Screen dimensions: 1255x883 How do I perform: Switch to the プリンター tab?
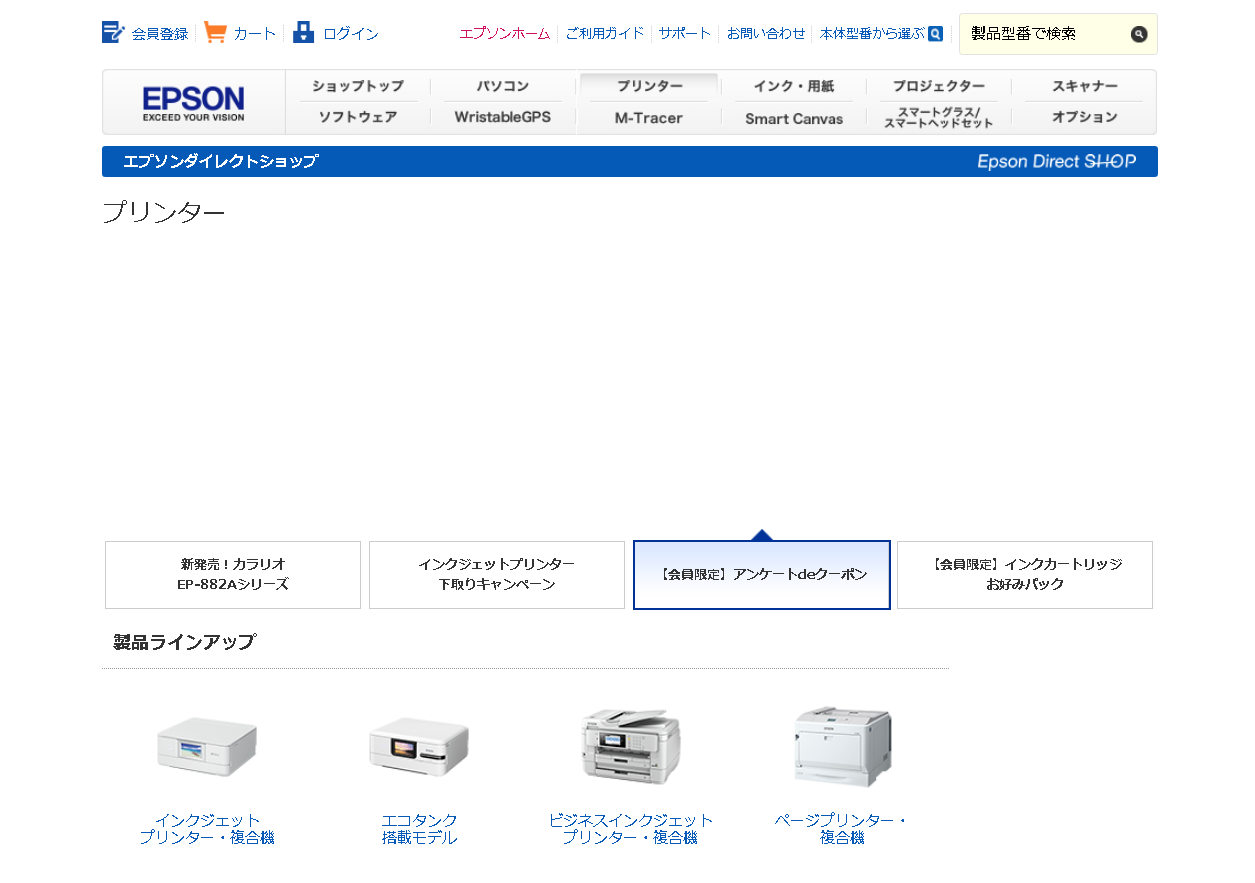tap(648, 86)
